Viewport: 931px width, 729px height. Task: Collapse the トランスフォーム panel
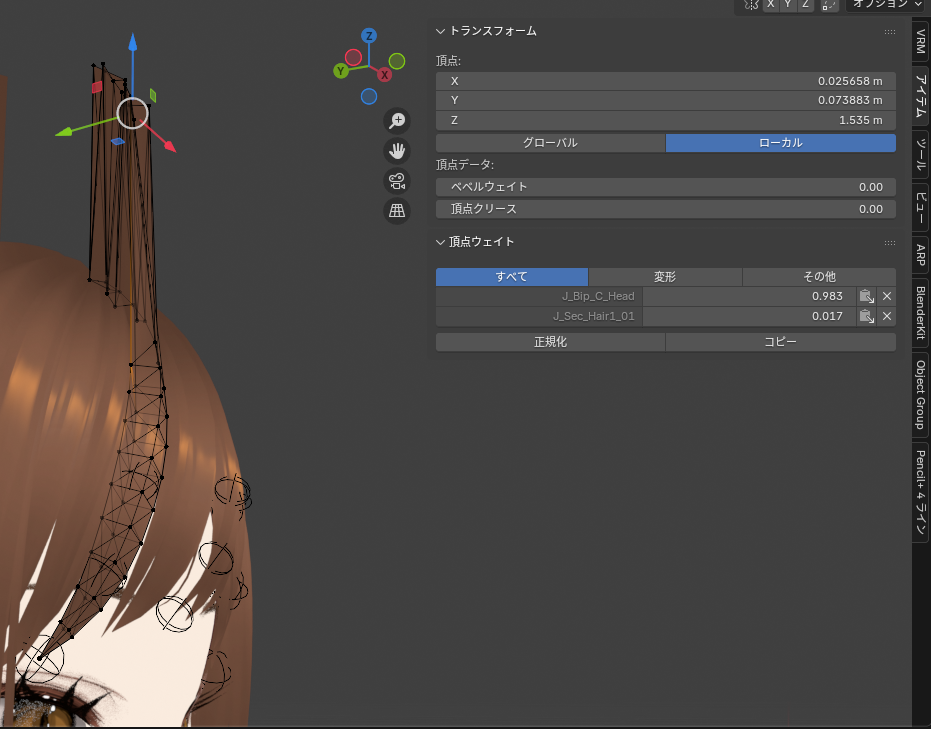coord(441,31)
